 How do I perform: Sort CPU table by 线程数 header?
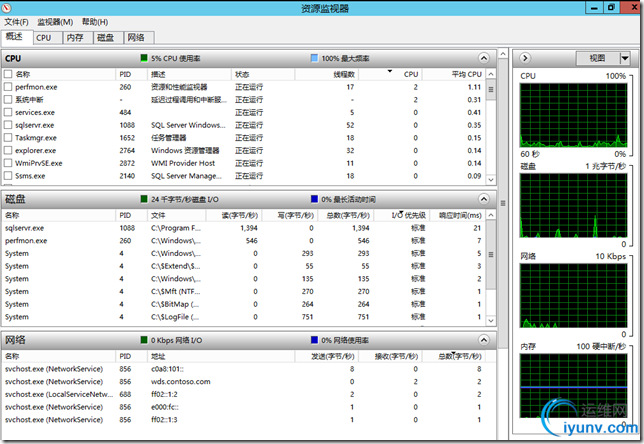327,74
